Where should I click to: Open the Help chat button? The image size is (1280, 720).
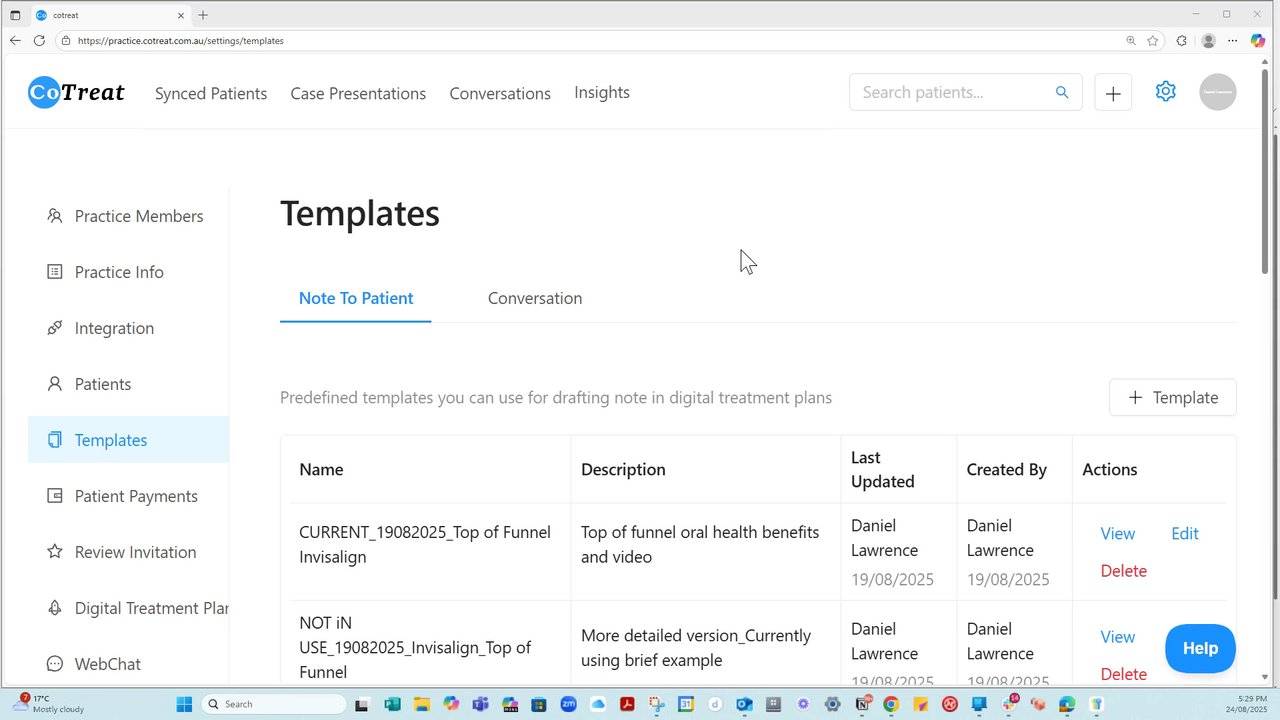coord(1200,648)
